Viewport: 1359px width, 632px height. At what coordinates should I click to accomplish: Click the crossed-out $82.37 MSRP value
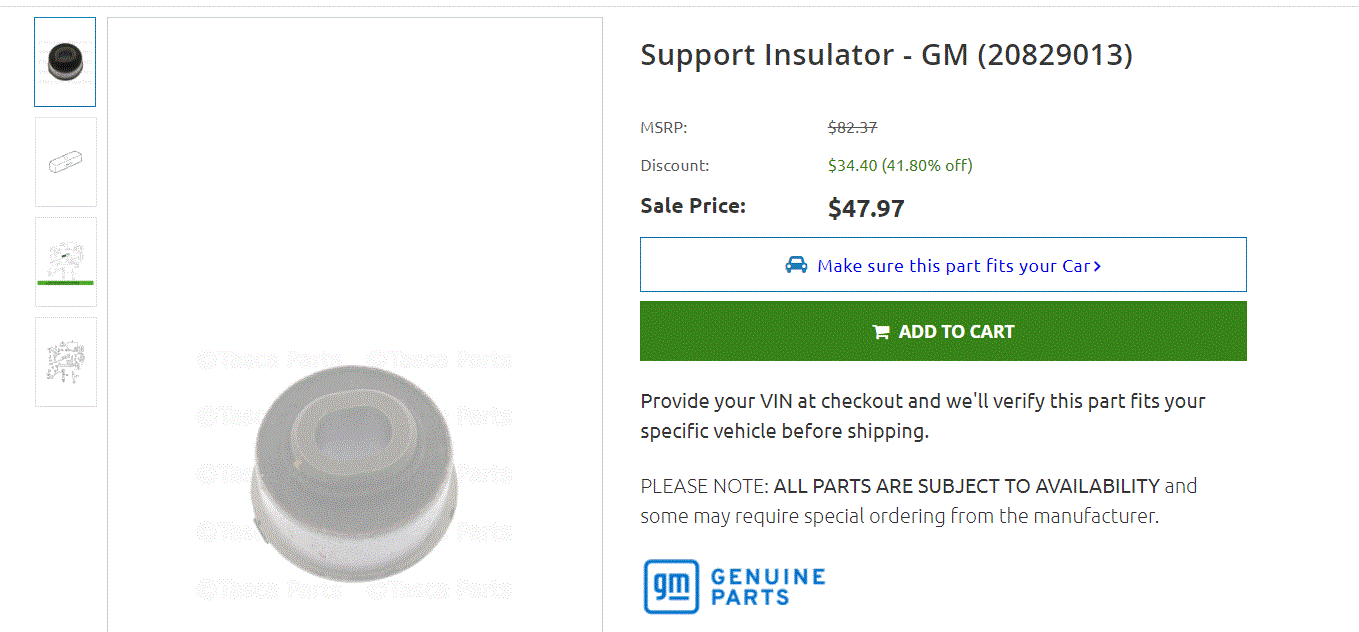pos(852,127)
